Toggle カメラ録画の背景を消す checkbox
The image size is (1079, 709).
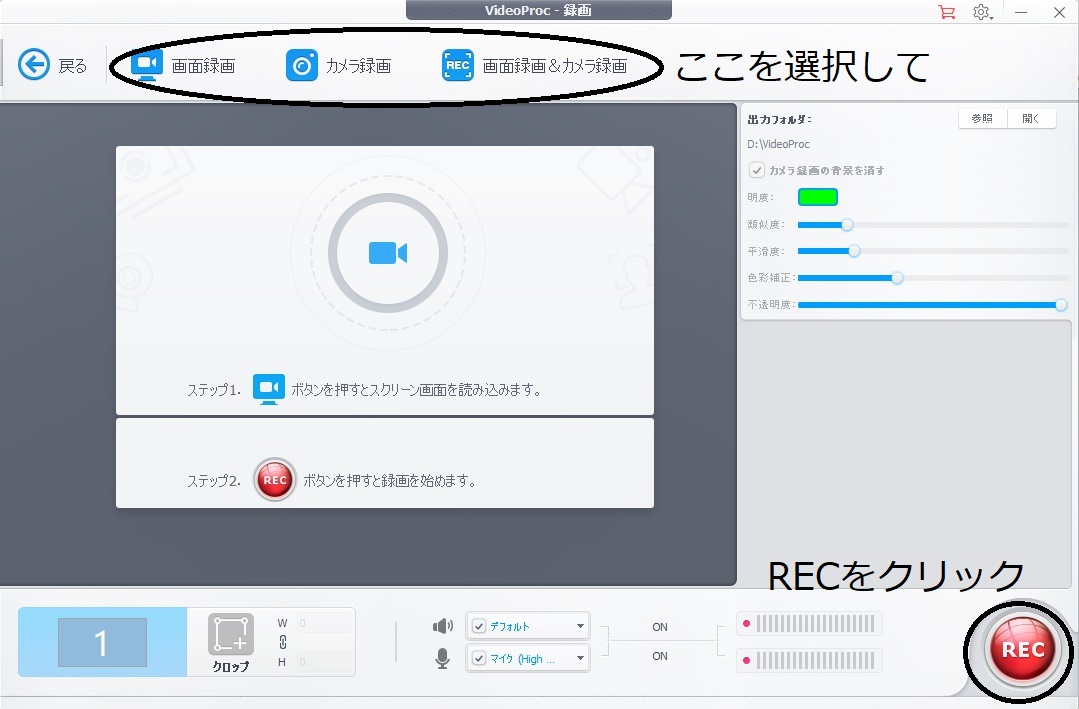click(x=757, y=170)
